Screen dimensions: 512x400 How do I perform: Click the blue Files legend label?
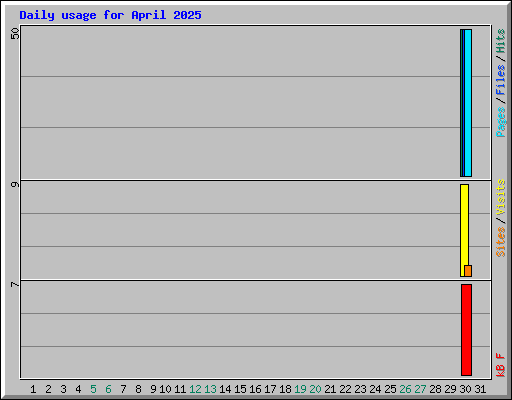(500, 79)
